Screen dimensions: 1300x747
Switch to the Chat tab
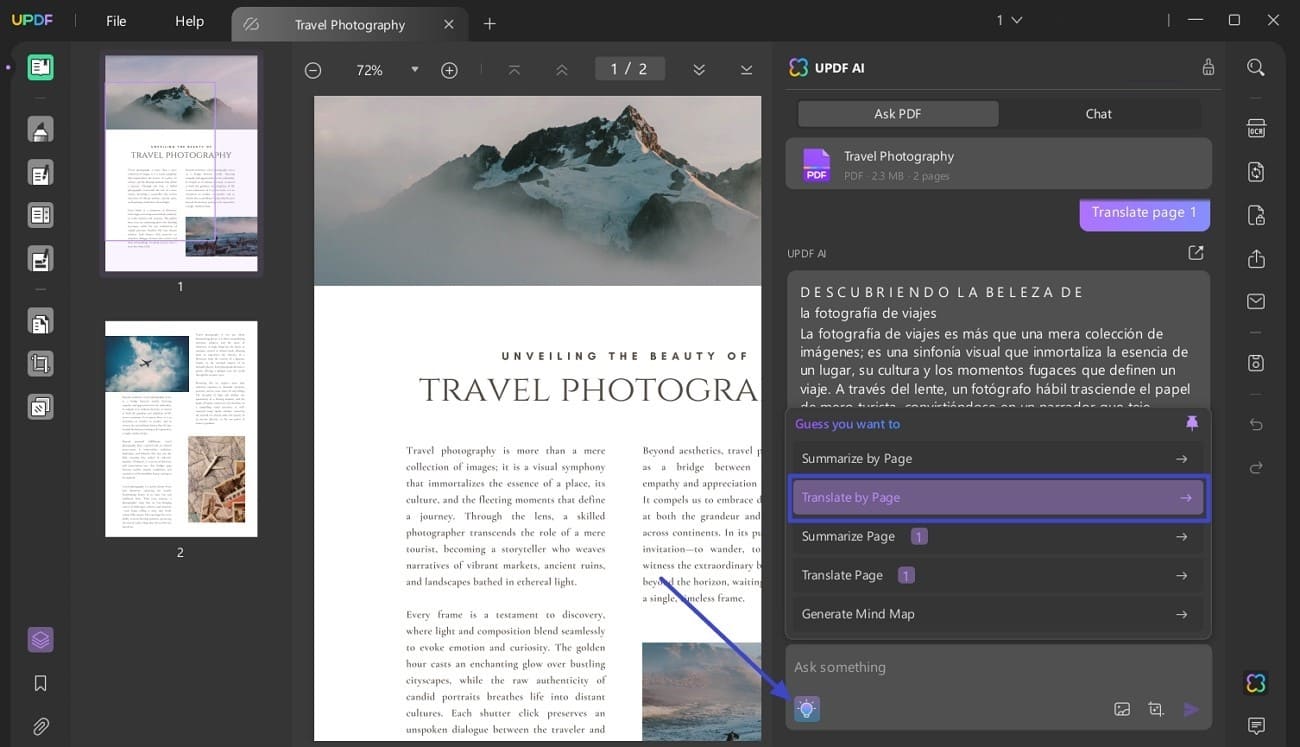coord(1098,113)
